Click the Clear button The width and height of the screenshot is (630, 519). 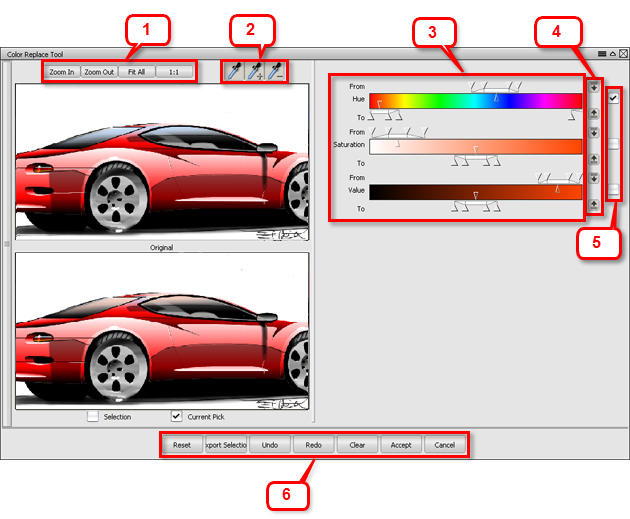[x=357, y=445]
